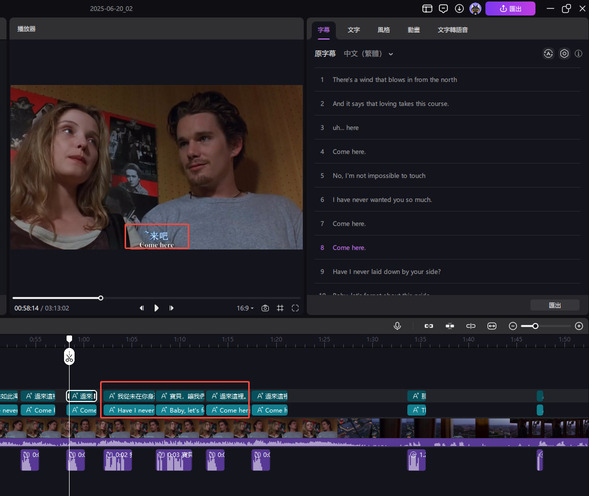This screenshot has width=589, height=496.
Task: Select subtitle 6 'I have never wanted you'
Action: (448, 200)
